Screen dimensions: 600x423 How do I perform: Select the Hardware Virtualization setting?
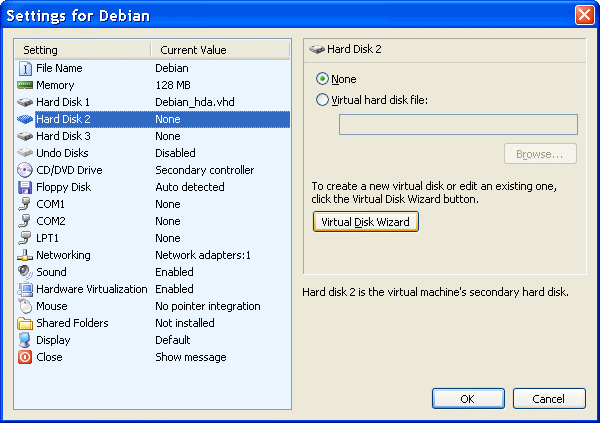pos(153,289)
